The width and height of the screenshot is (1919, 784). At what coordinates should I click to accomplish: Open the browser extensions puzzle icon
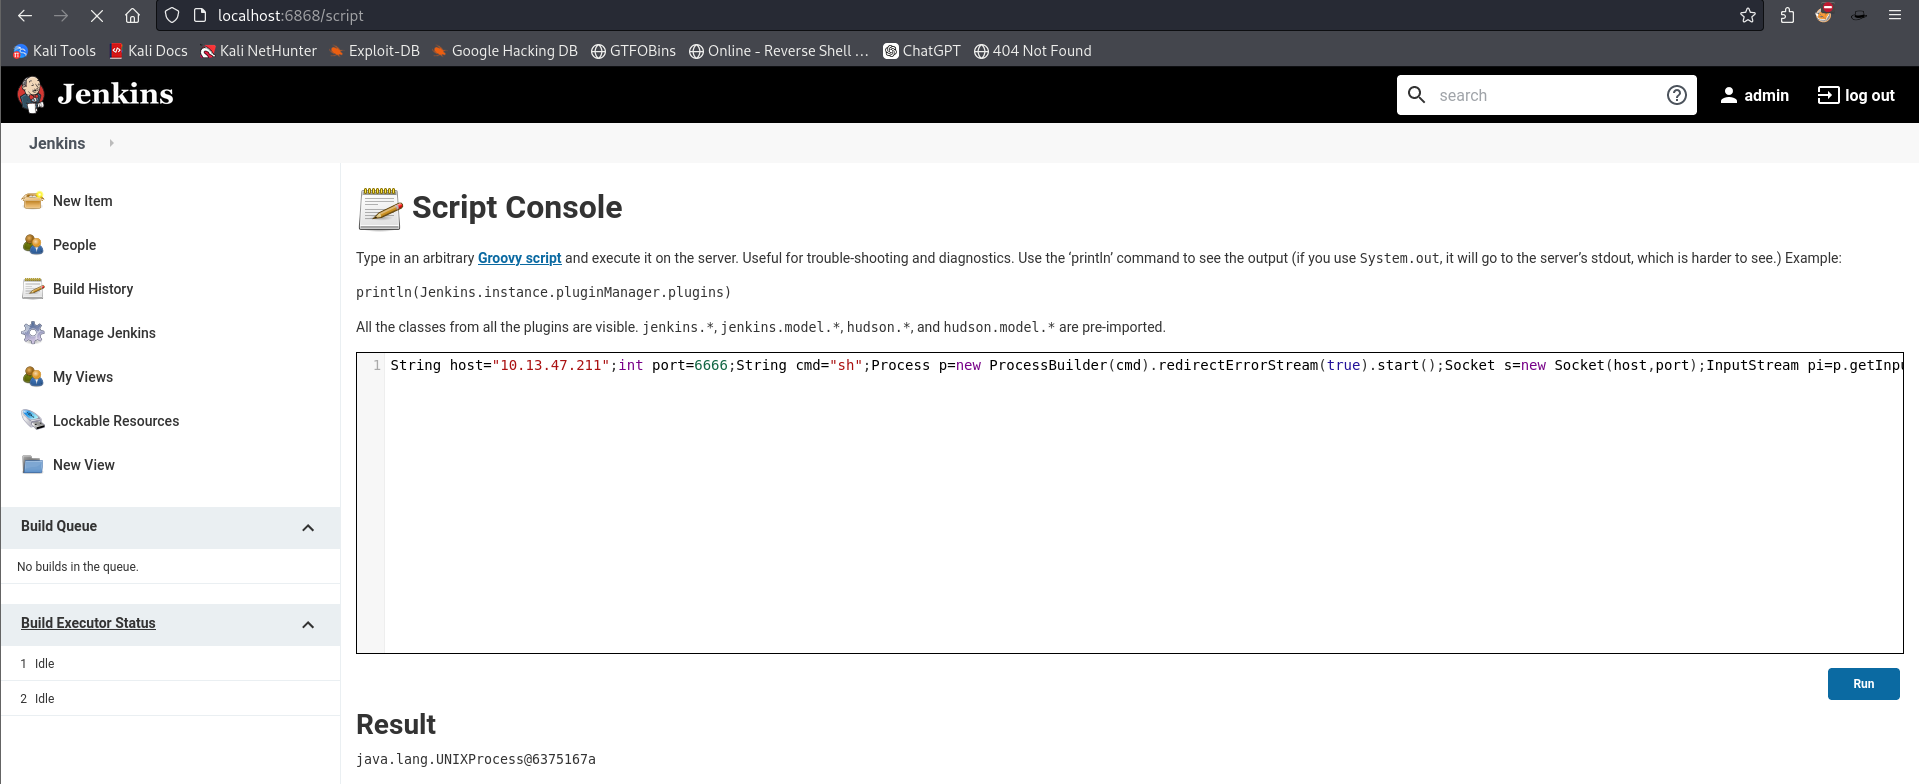click(x=1788, y=15)
